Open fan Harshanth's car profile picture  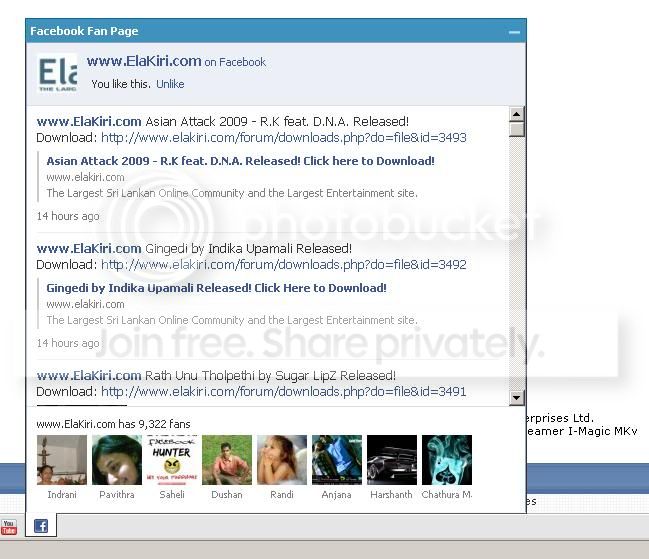[x=392, y=460]
